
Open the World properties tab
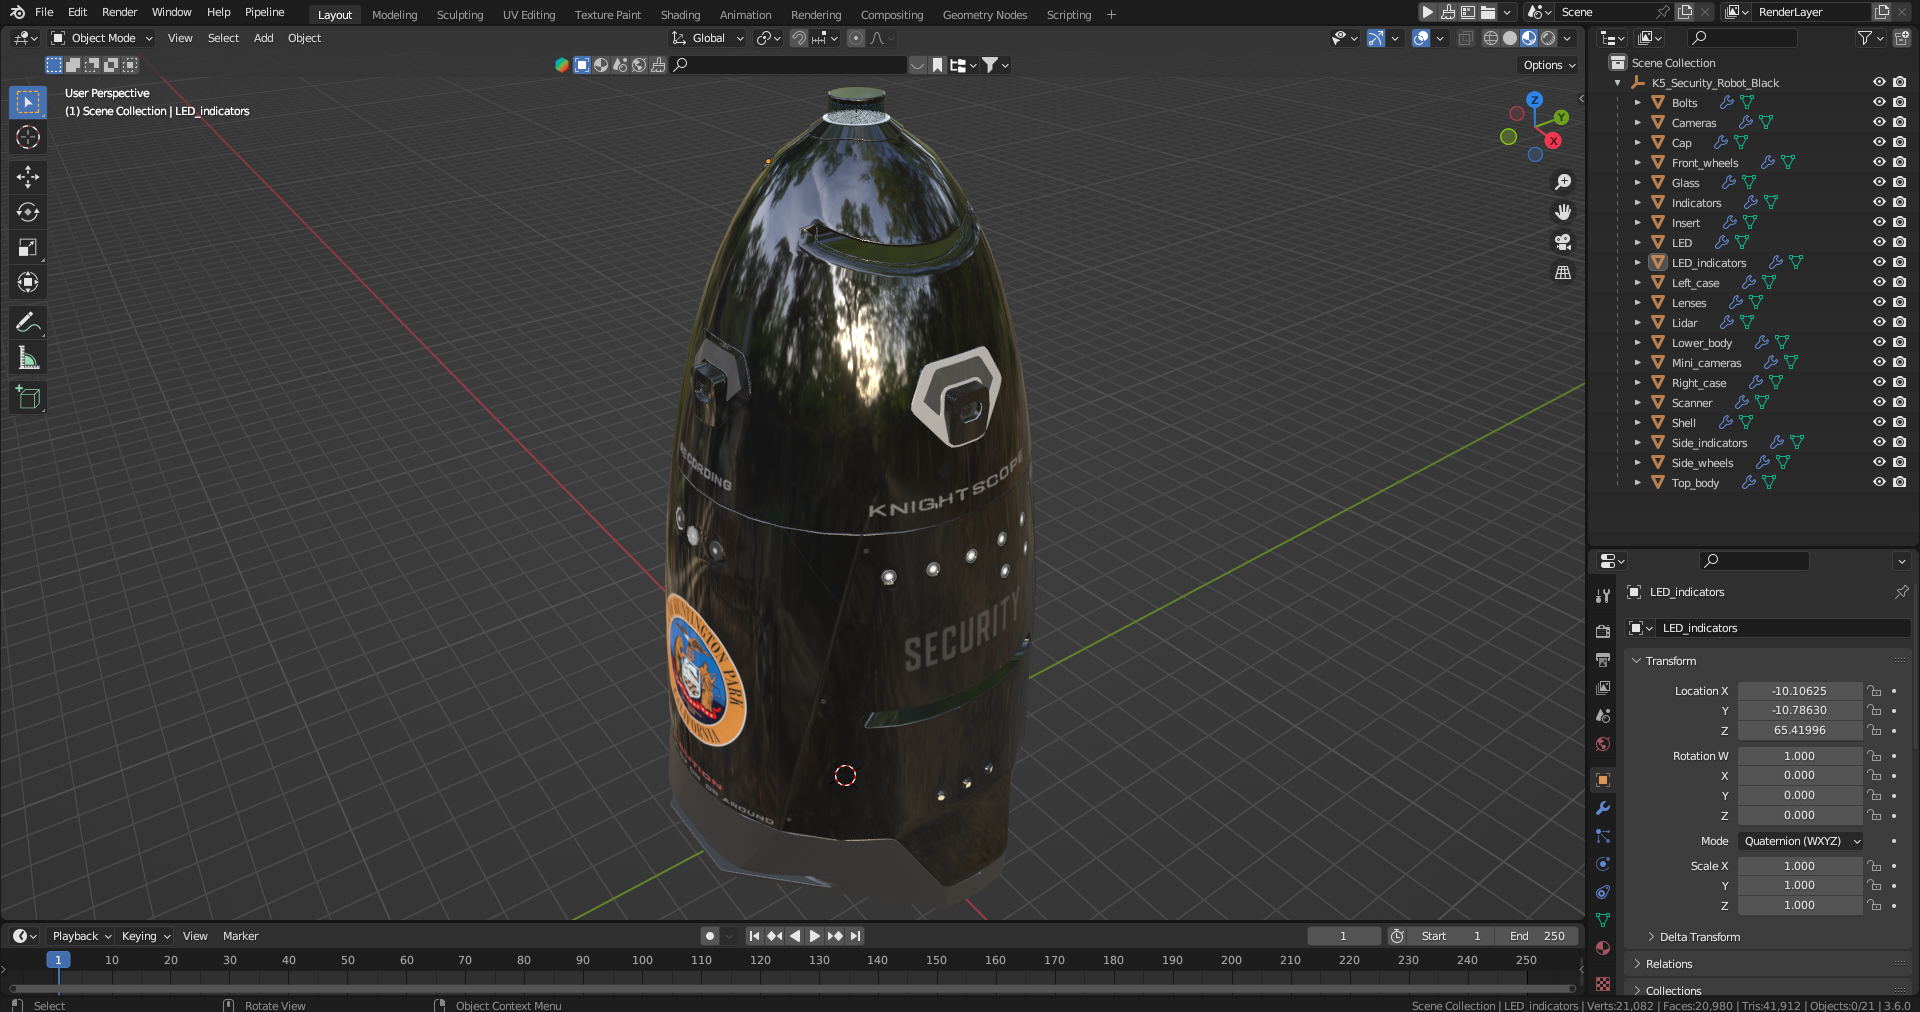tap(1603, 744)
